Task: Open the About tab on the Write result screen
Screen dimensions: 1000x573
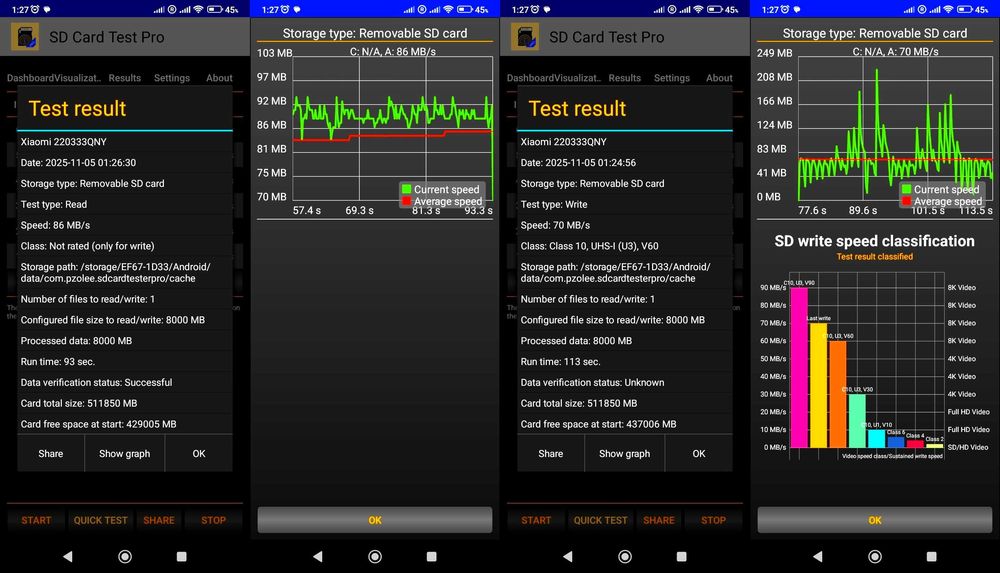Action: click(719, 78)
